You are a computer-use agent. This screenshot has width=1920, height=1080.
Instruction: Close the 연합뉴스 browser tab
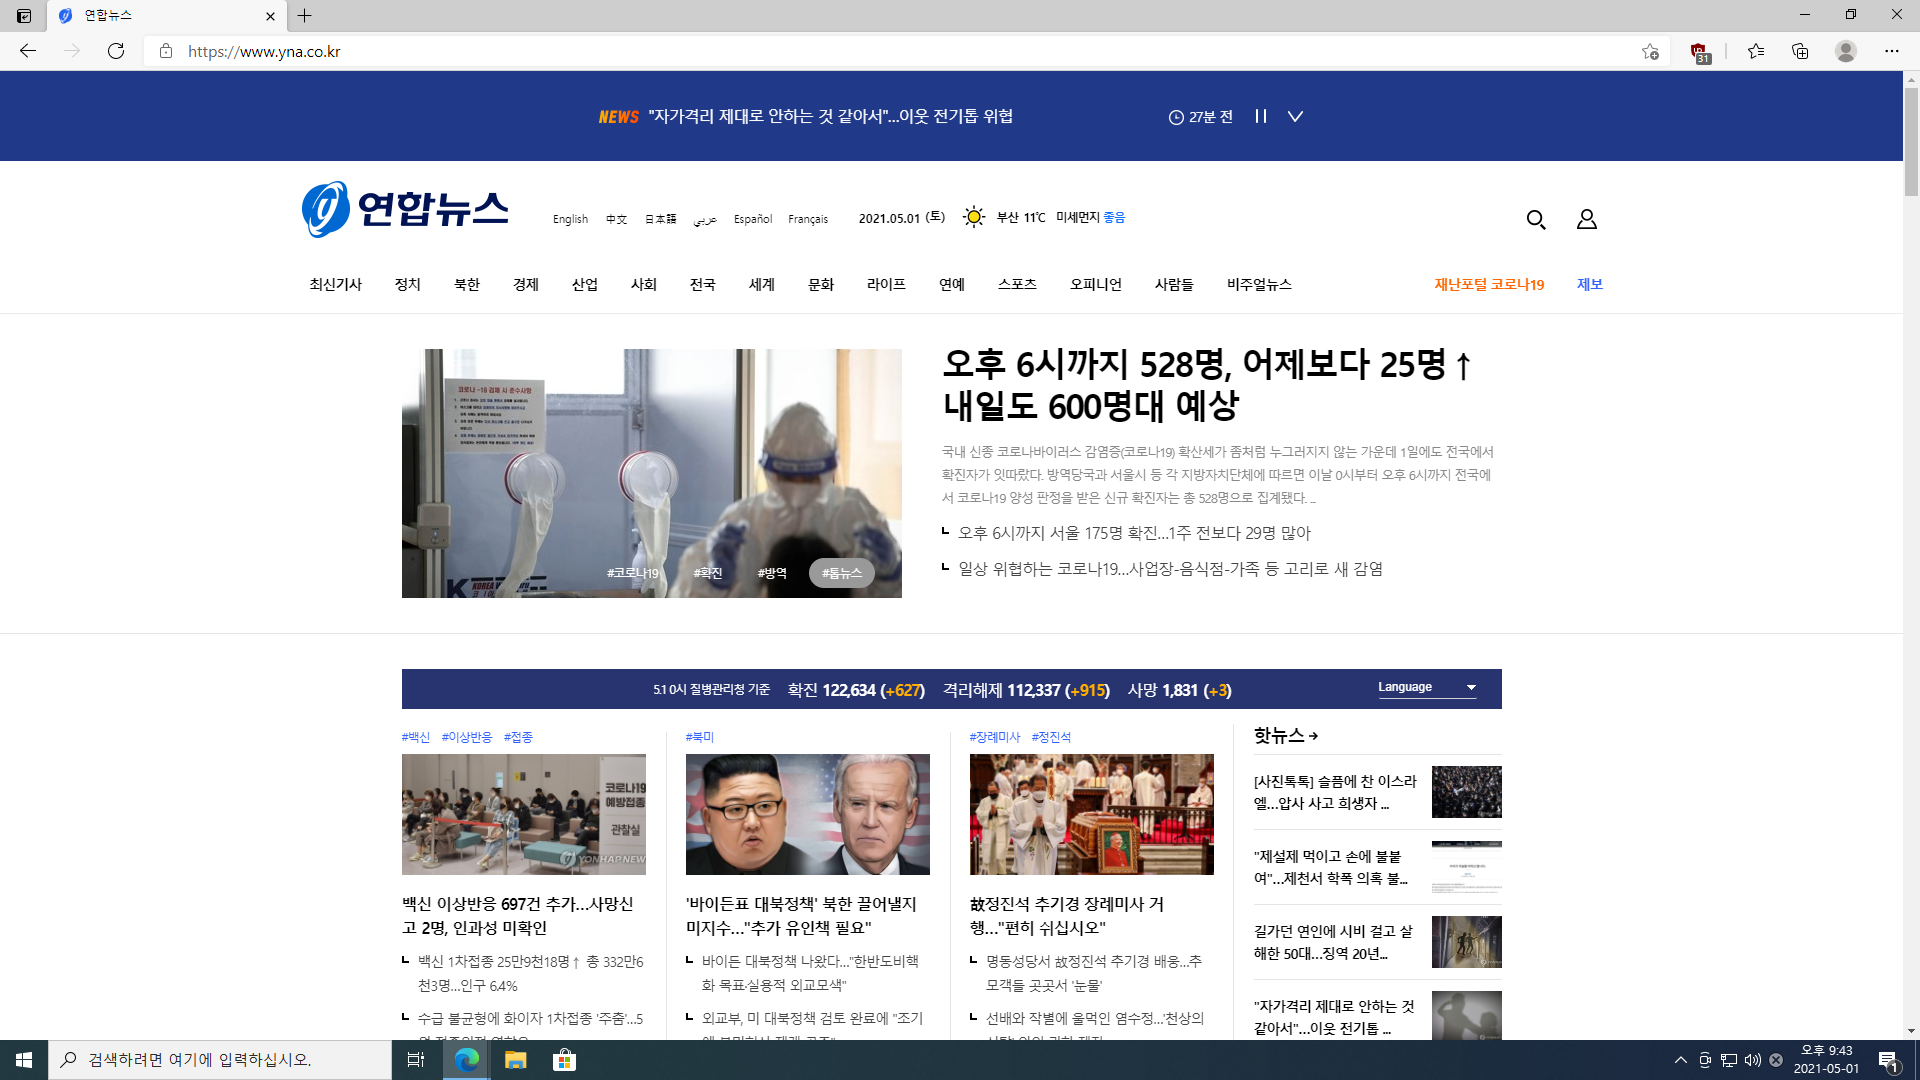click(x=270, y=16)
